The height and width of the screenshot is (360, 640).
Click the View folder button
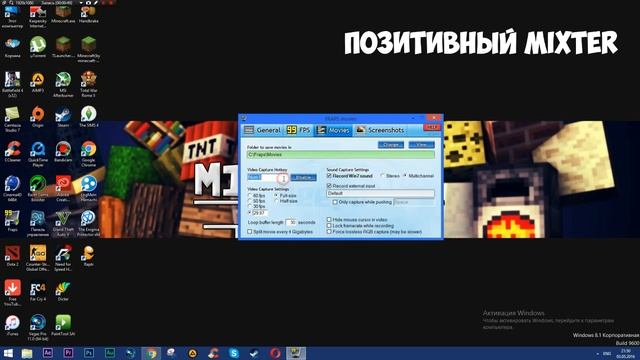pyautogui.click(x=421, y=145)
